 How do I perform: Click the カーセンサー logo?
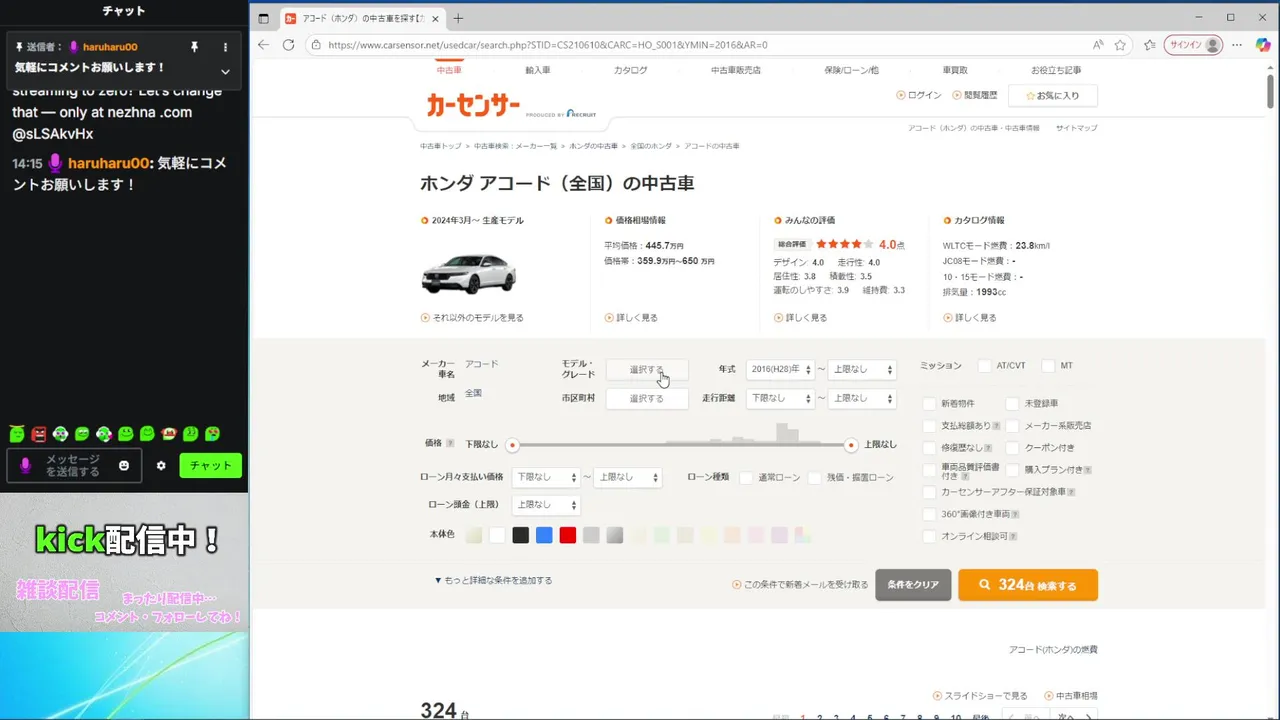474,104
